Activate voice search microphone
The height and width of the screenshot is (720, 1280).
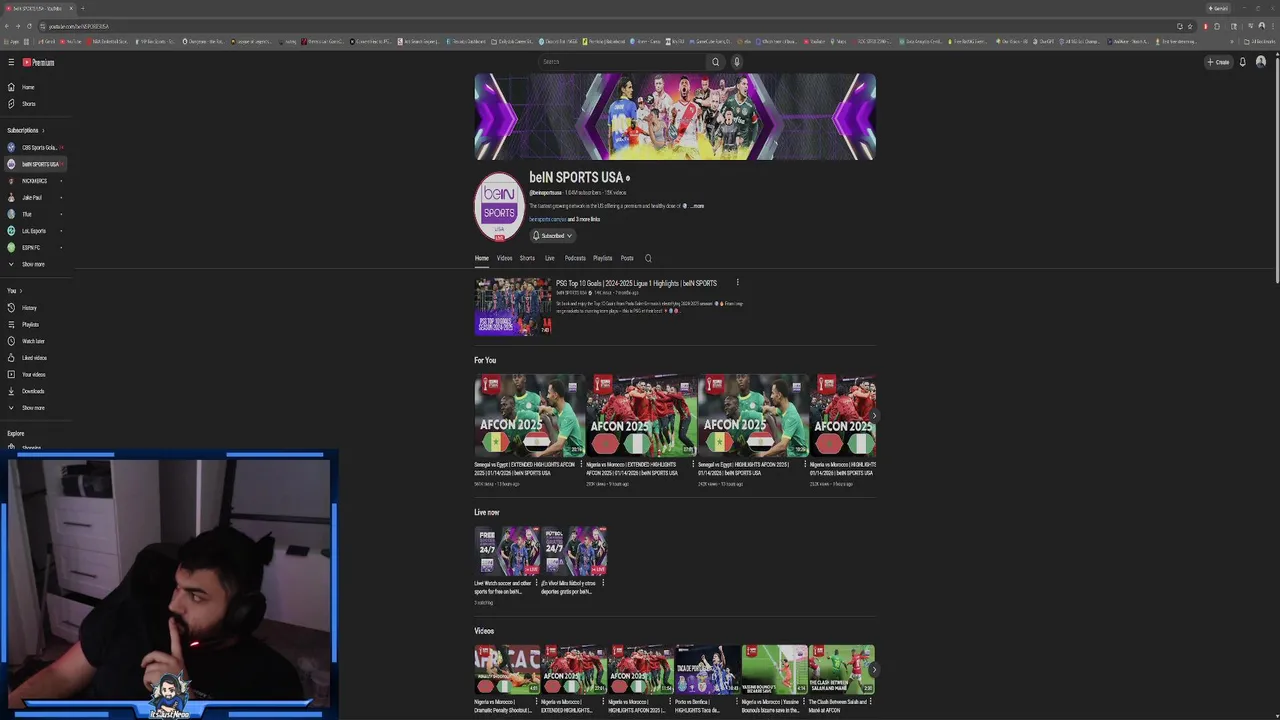point(737,62)
